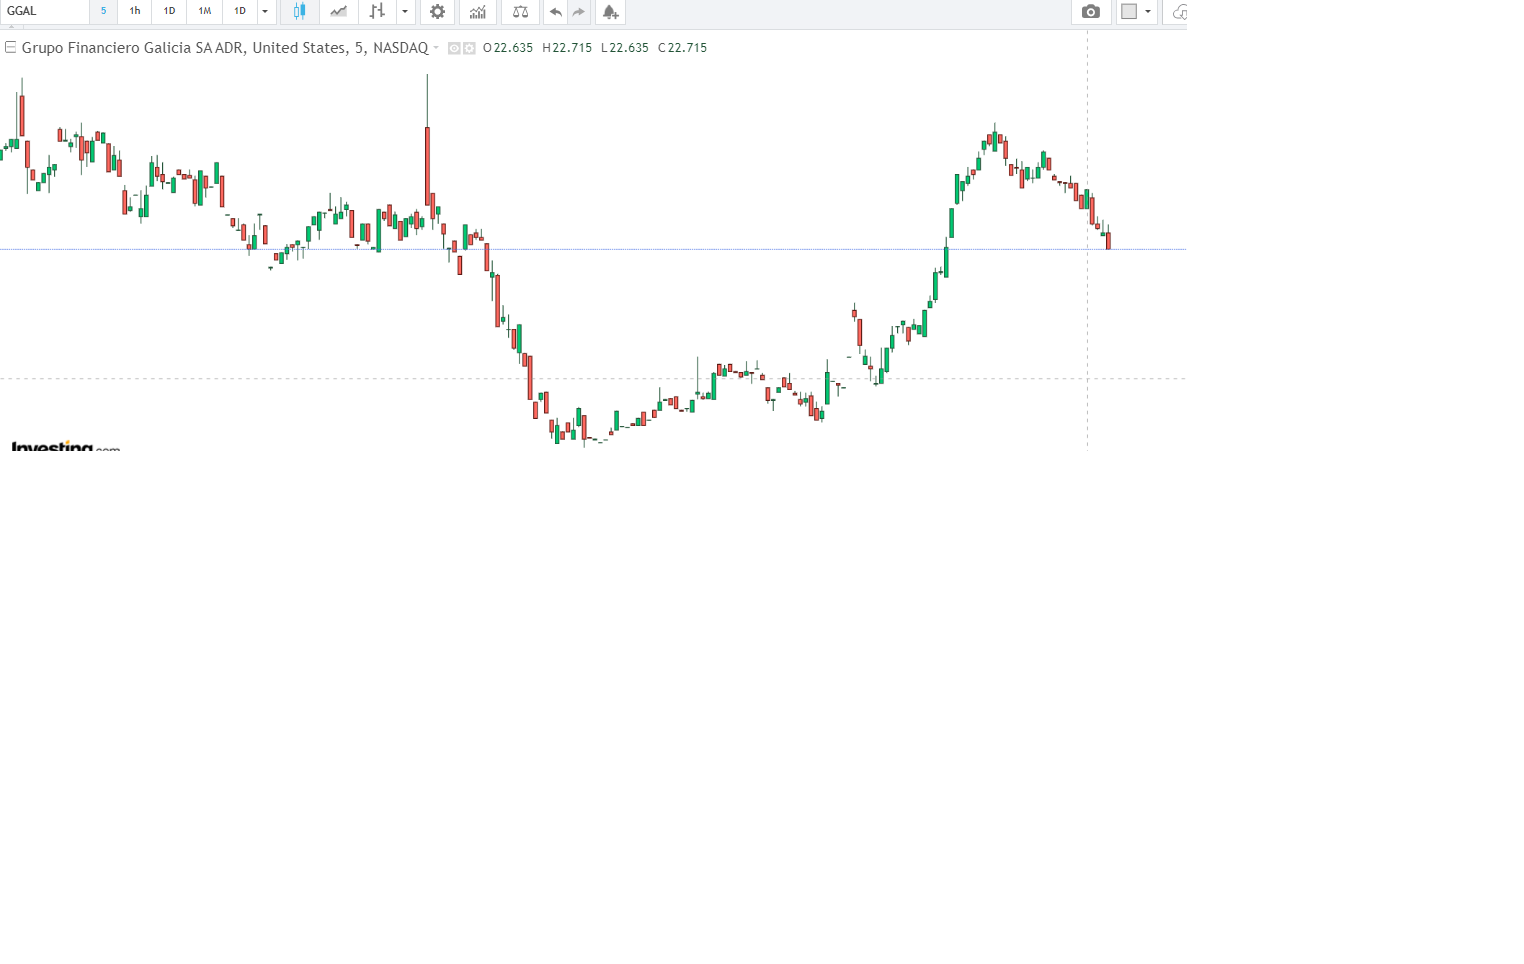Undo the last chart action
This screenshot has height=964, width=1524.
click(x=556, y=12)
